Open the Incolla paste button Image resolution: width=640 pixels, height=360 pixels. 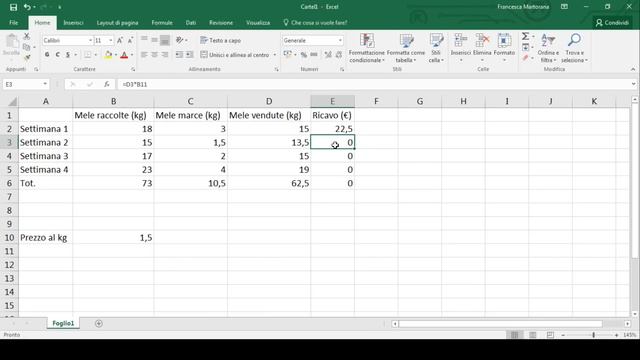[11, 46]
